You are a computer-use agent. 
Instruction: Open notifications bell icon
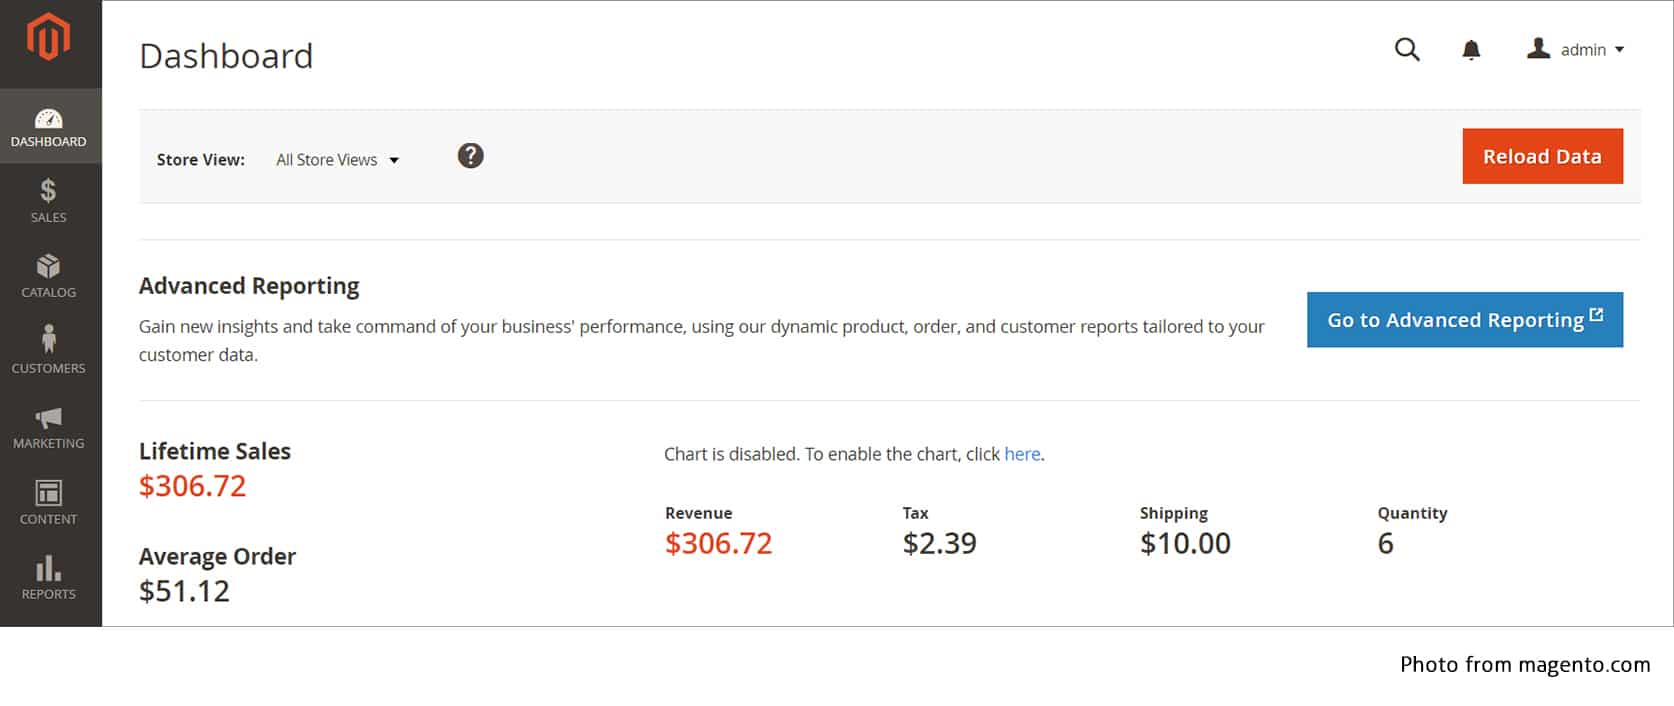[x=1471, y=50]
